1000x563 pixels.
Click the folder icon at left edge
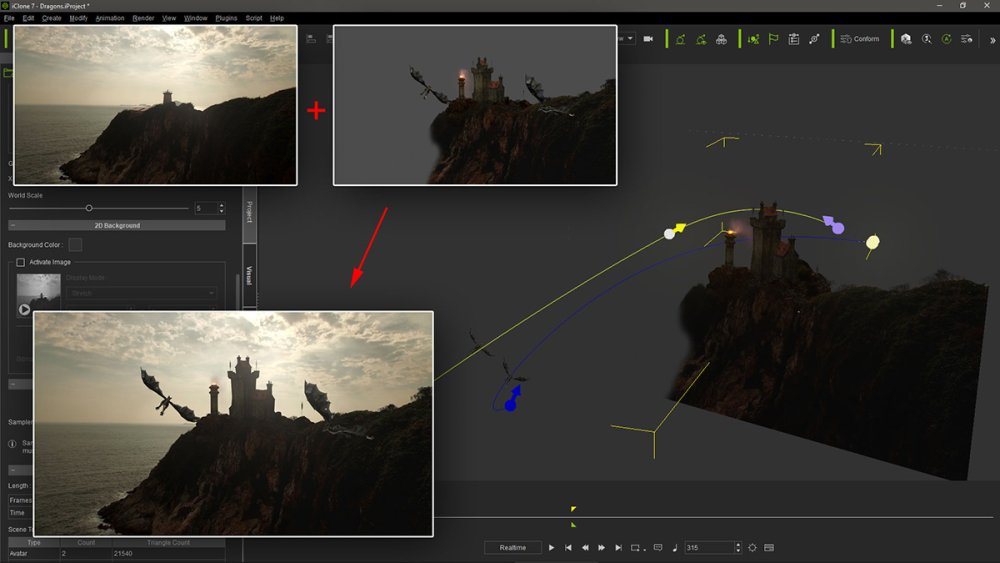[8, 73]
